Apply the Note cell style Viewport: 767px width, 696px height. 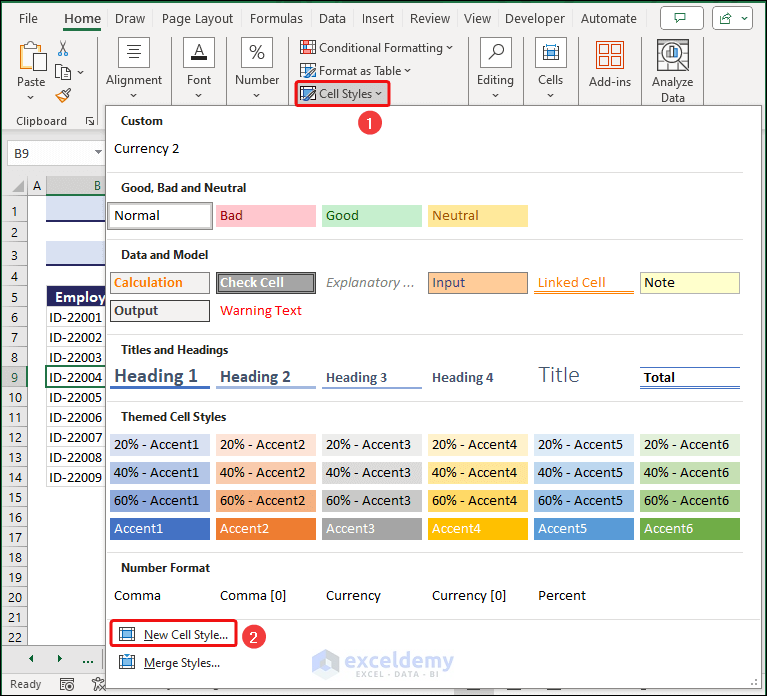(690, 283)
